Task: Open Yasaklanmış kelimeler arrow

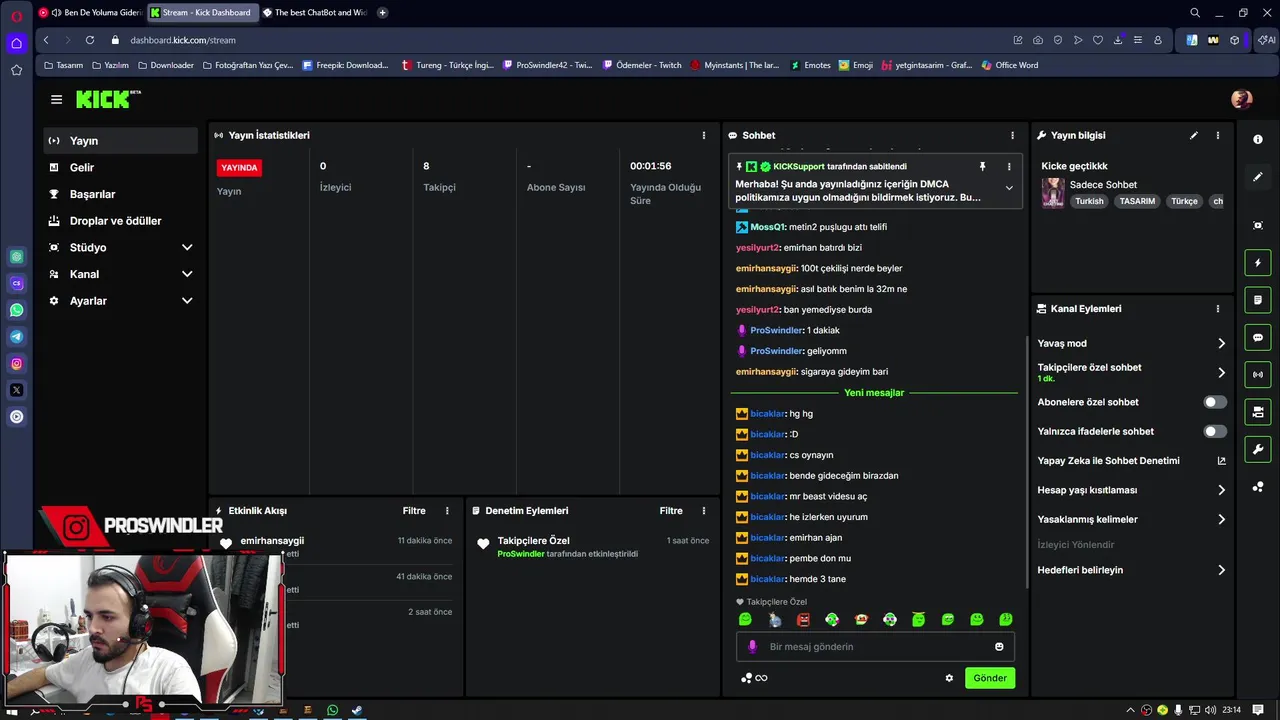Action: pyautogui.click(x=1221, y=520)
